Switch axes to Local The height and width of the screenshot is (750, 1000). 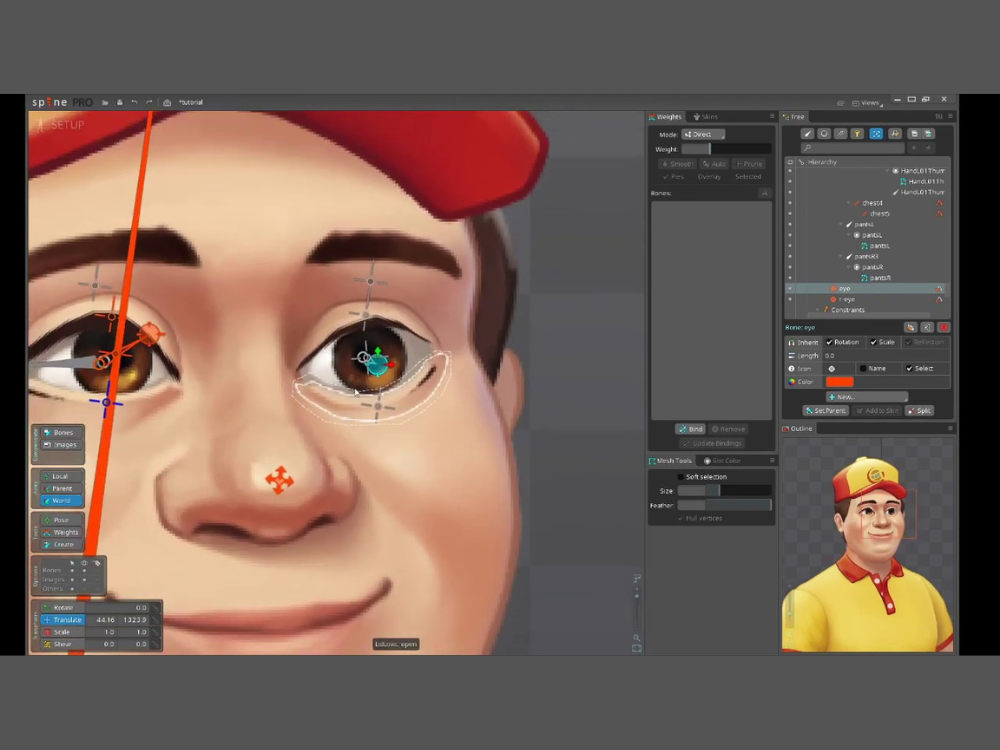[61, 476]
